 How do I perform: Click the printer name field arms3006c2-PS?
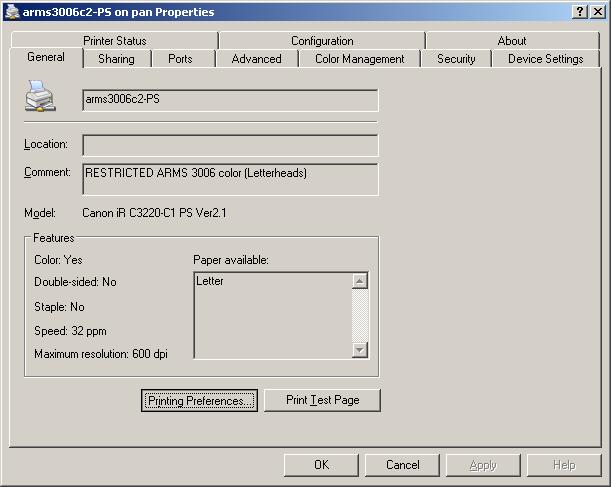pyautogui.click(x=230, y=100)
